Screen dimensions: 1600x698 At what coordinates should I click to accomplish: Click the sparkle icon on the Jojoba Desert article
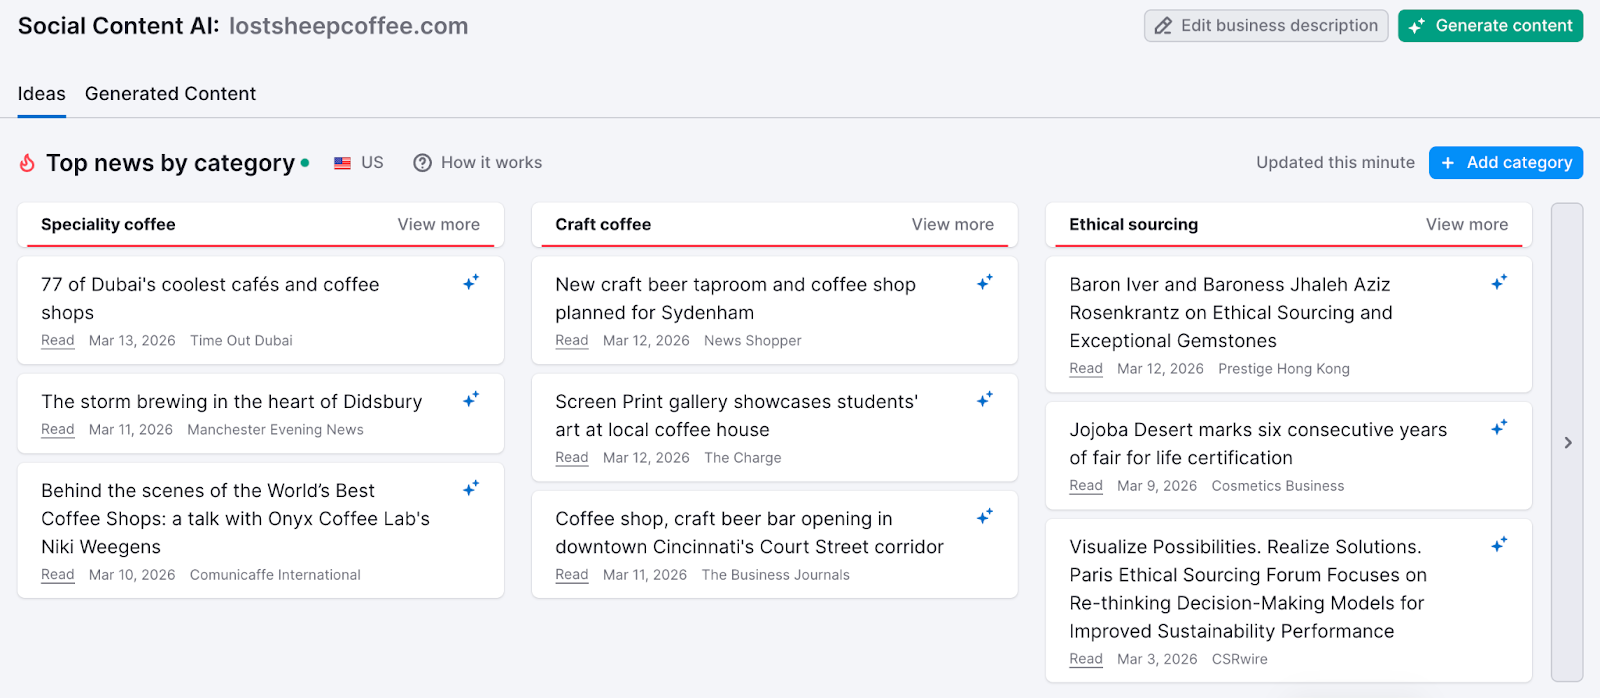click(1498, 428)
